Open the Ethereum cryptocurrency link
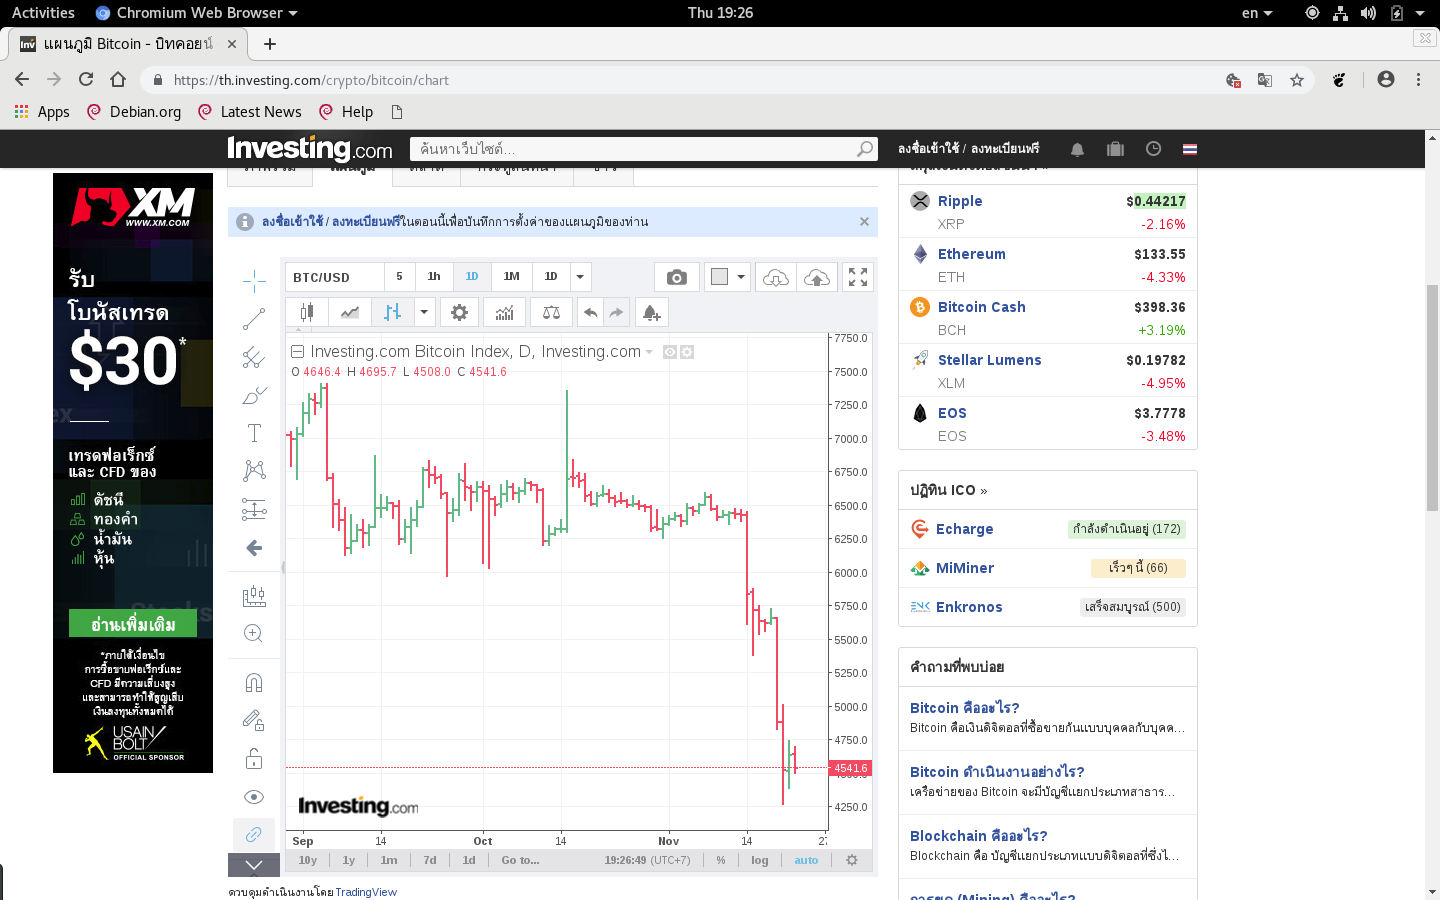The height and width of the screenshot is (900, 1440). (972, 254)
